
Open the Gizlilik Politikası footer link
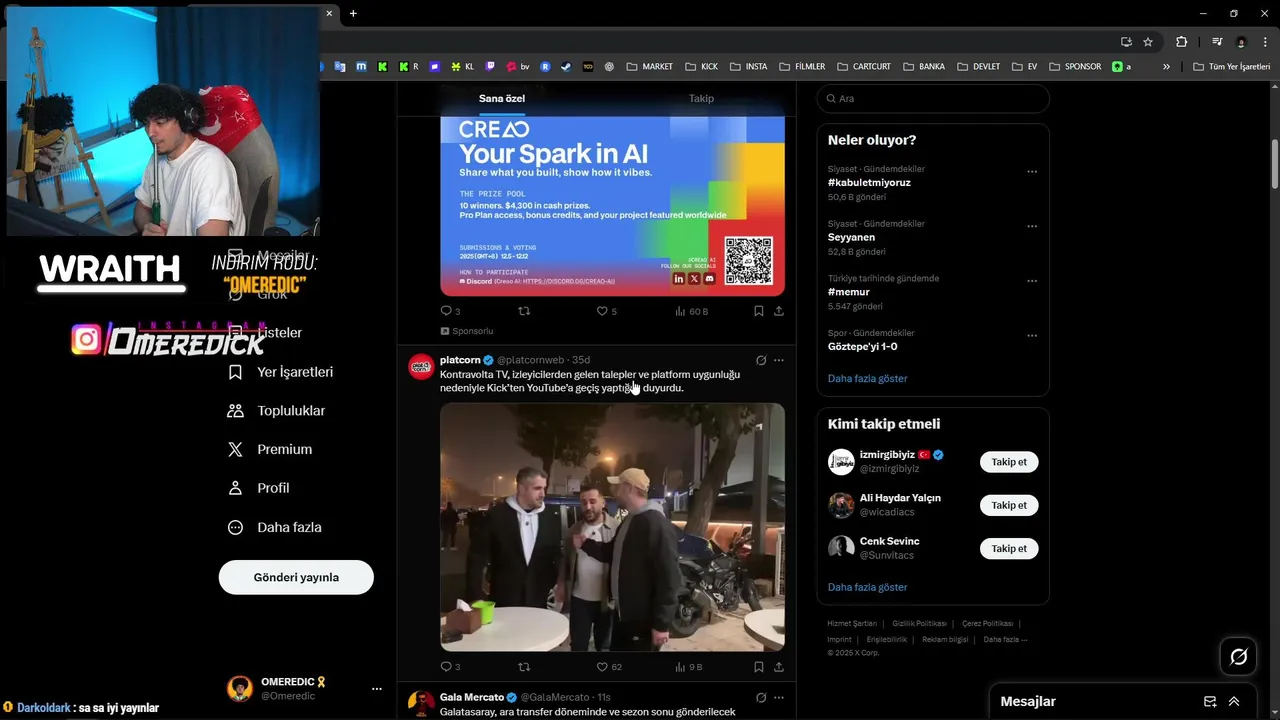point(919,624)
